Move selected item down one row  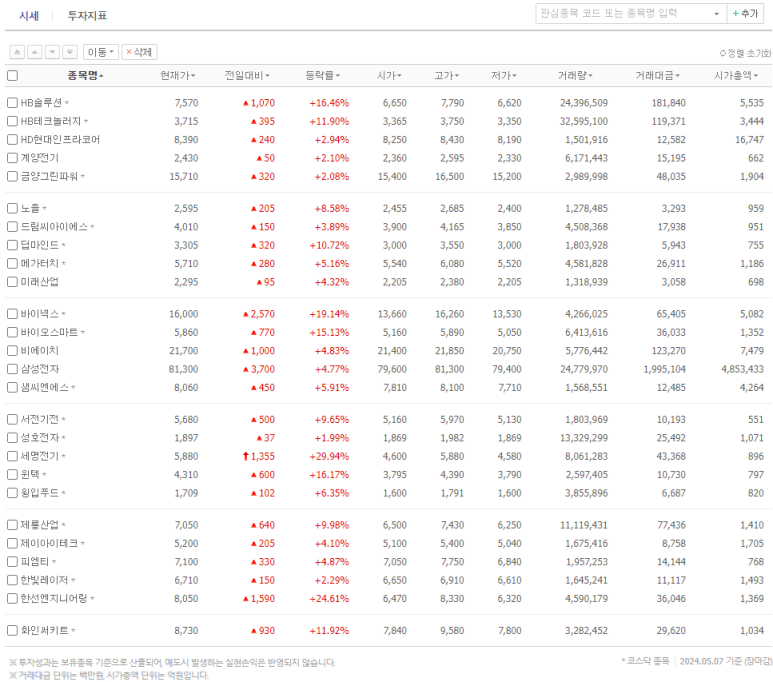tap(52, 52)
